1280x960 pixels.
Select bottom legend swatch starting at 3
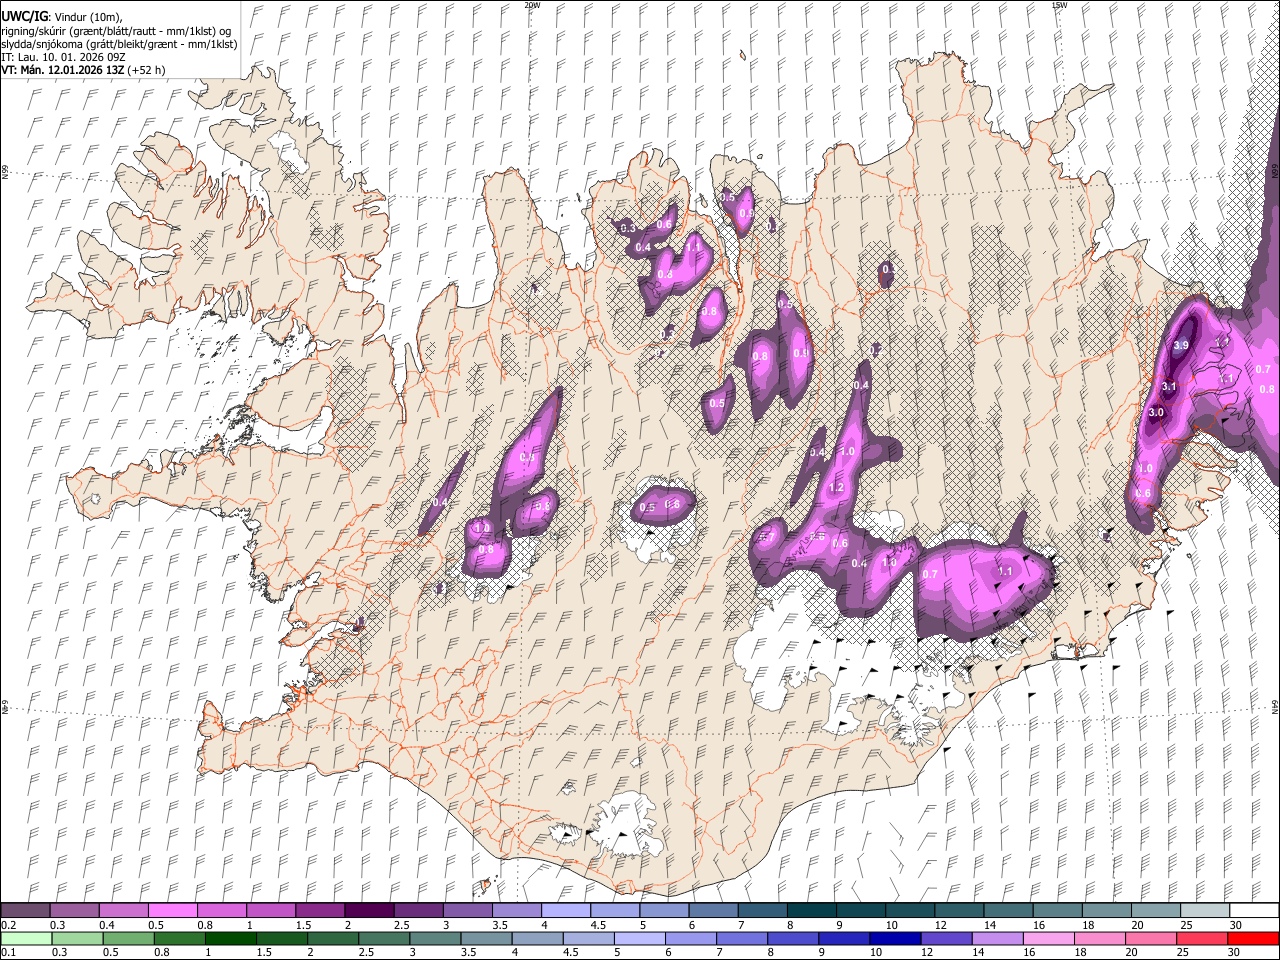[x=436, y=938]
